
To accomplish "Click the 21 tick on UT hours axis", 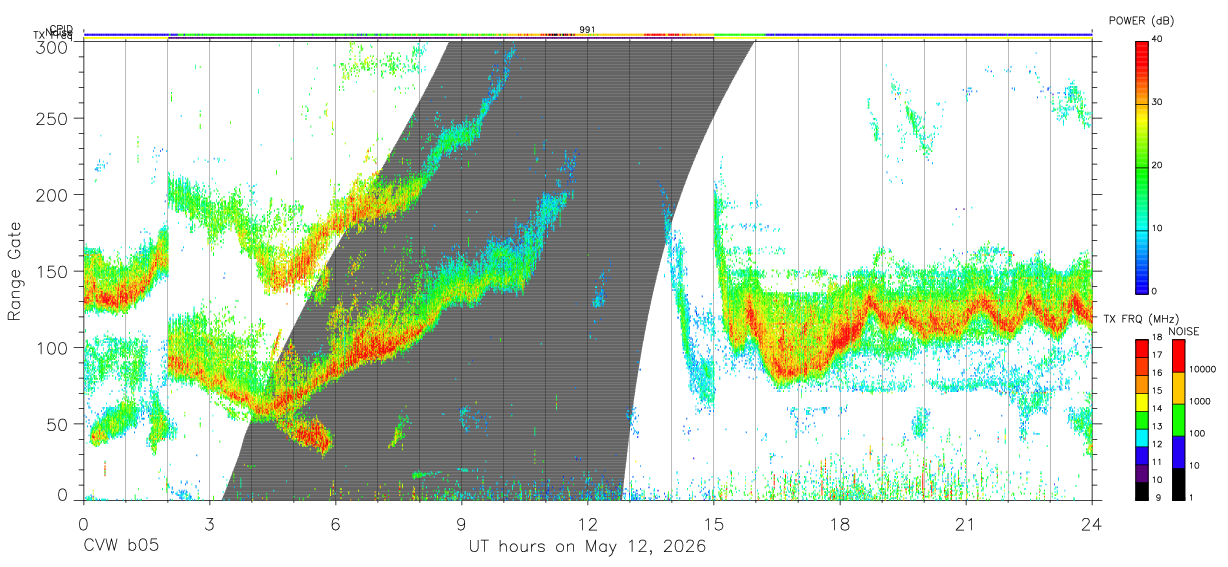I will pos(965,524).
